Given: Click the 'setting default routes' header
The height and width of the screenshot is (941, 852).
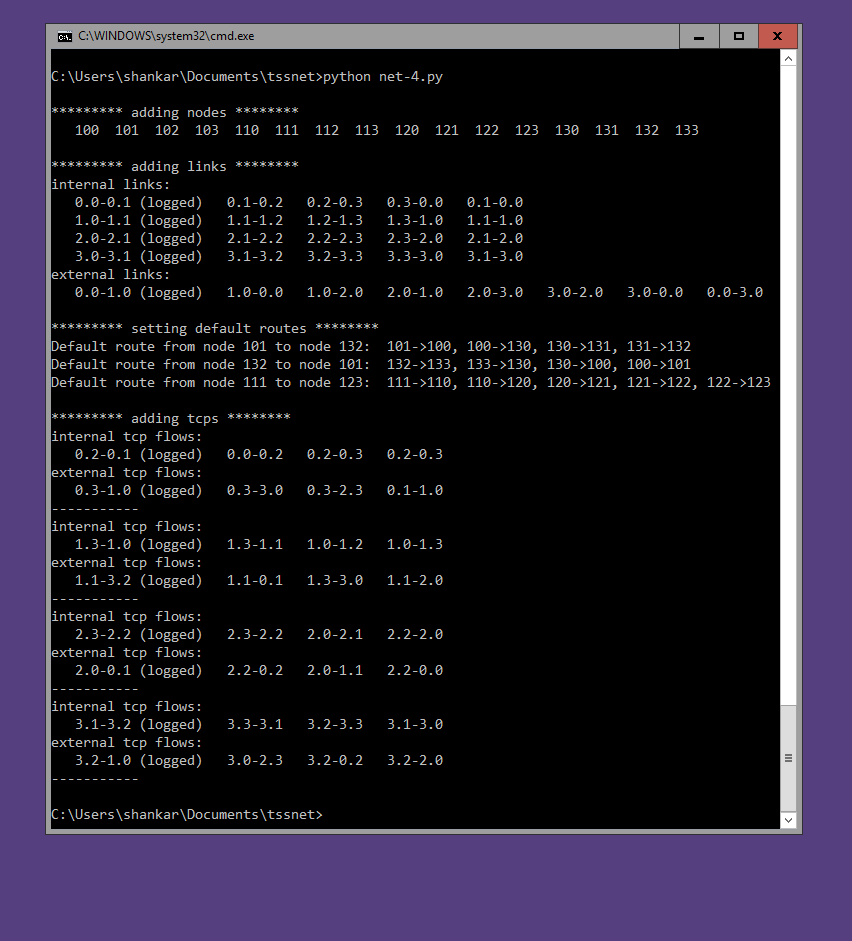Looking at the screenshot, I should tap(215, 328).
